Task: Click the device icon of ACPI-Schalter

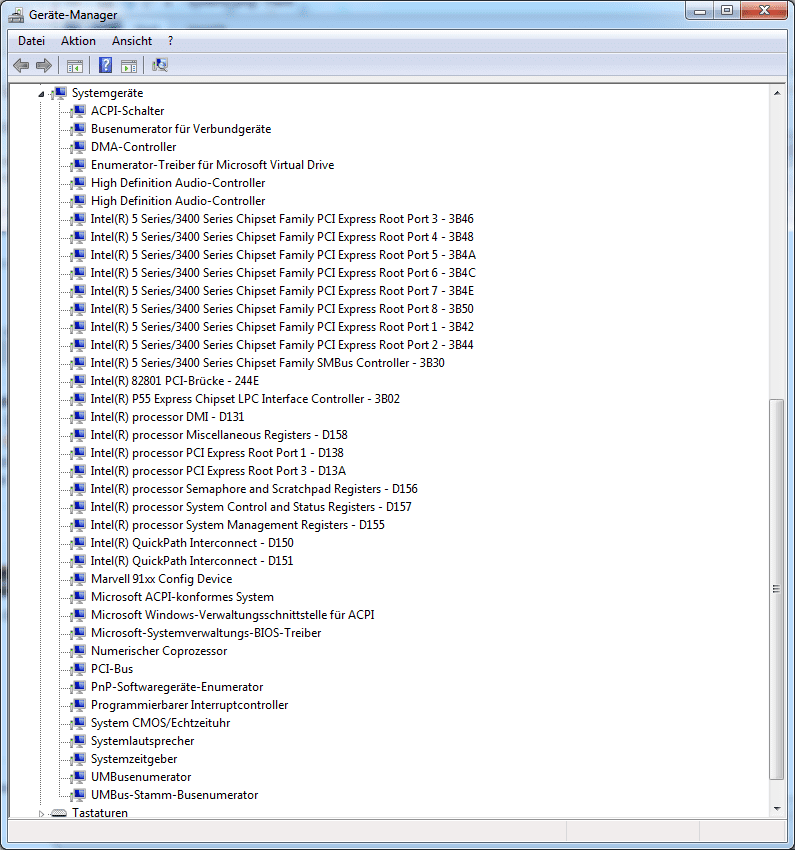Action: (x=79, y=111)
